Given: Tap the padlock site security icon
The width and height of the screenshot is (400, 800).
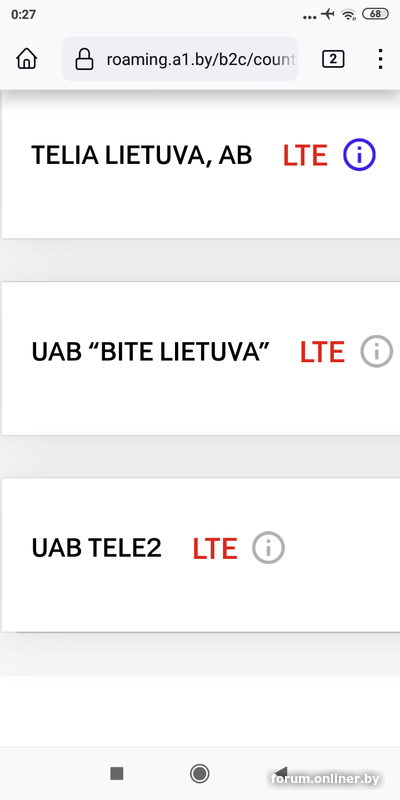Looking at the screenshot, I should (x=85, y=59).
